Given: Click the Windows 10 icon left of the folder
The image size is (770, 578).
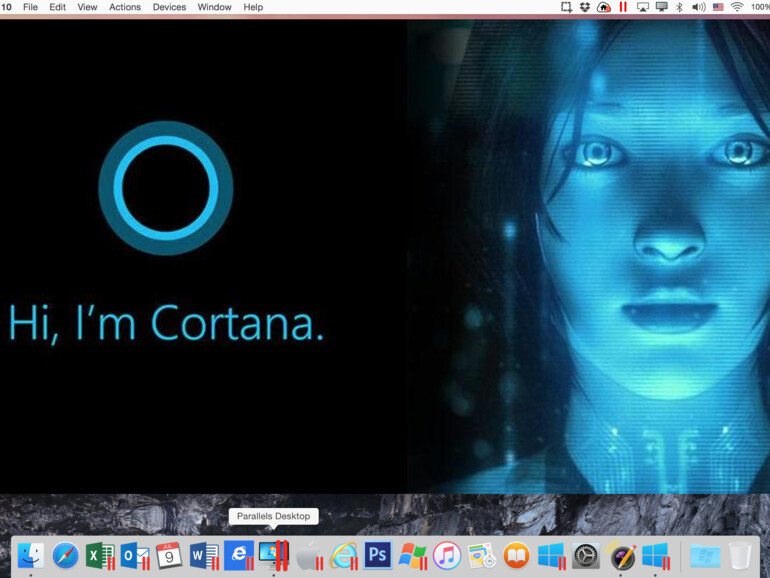Looking at the screenshot, I should (x=656, y=556).
